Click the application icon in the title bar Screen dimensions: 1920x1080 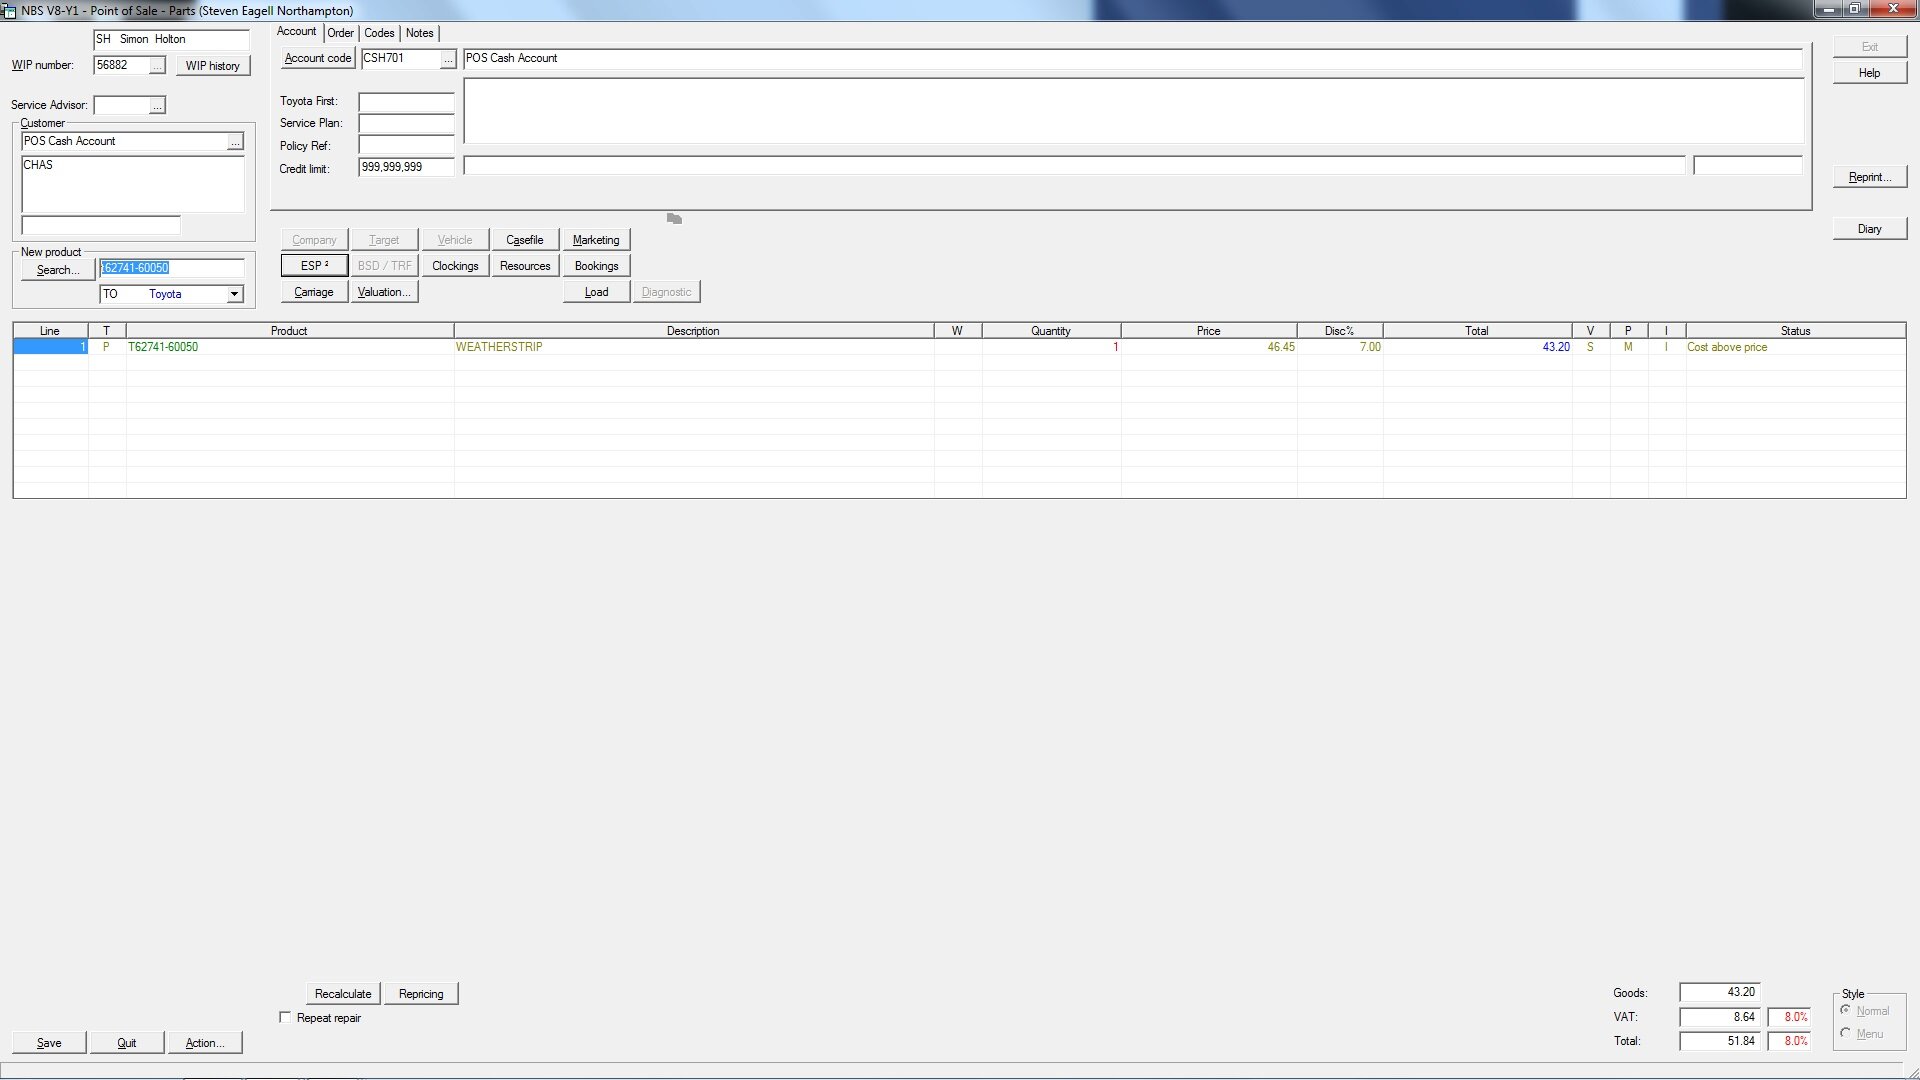(x=9, y=10)
